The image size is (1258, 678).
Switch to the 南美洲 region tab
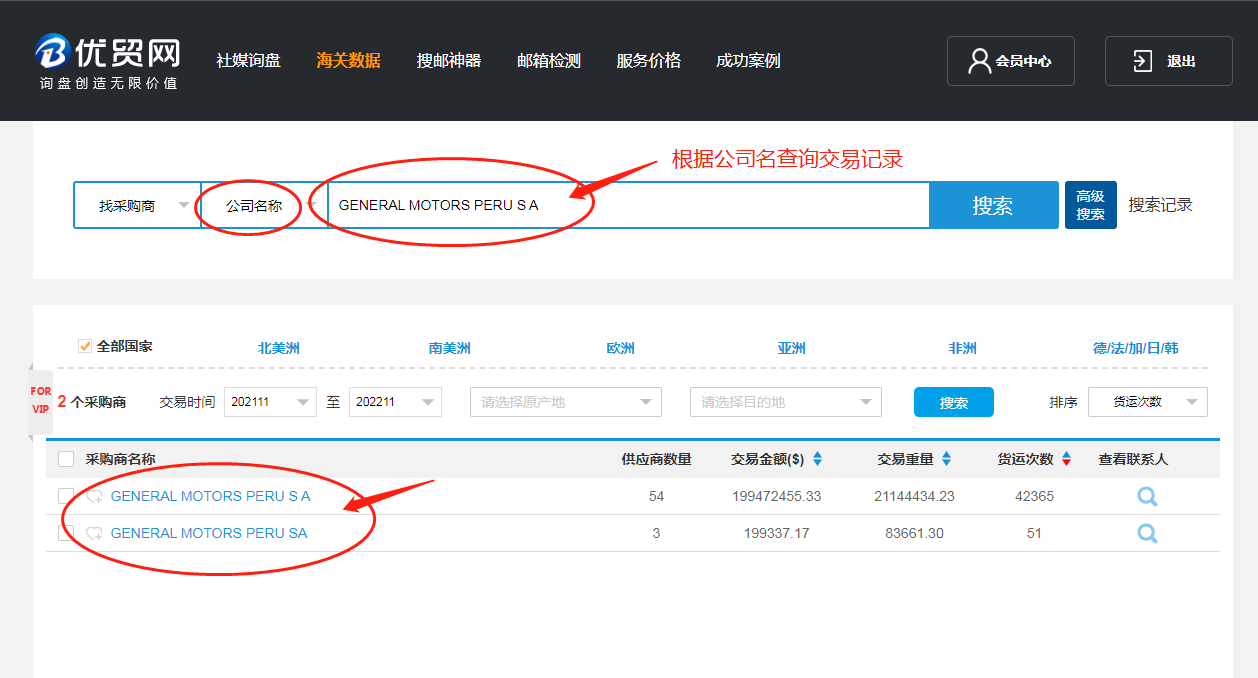[449, 348]
